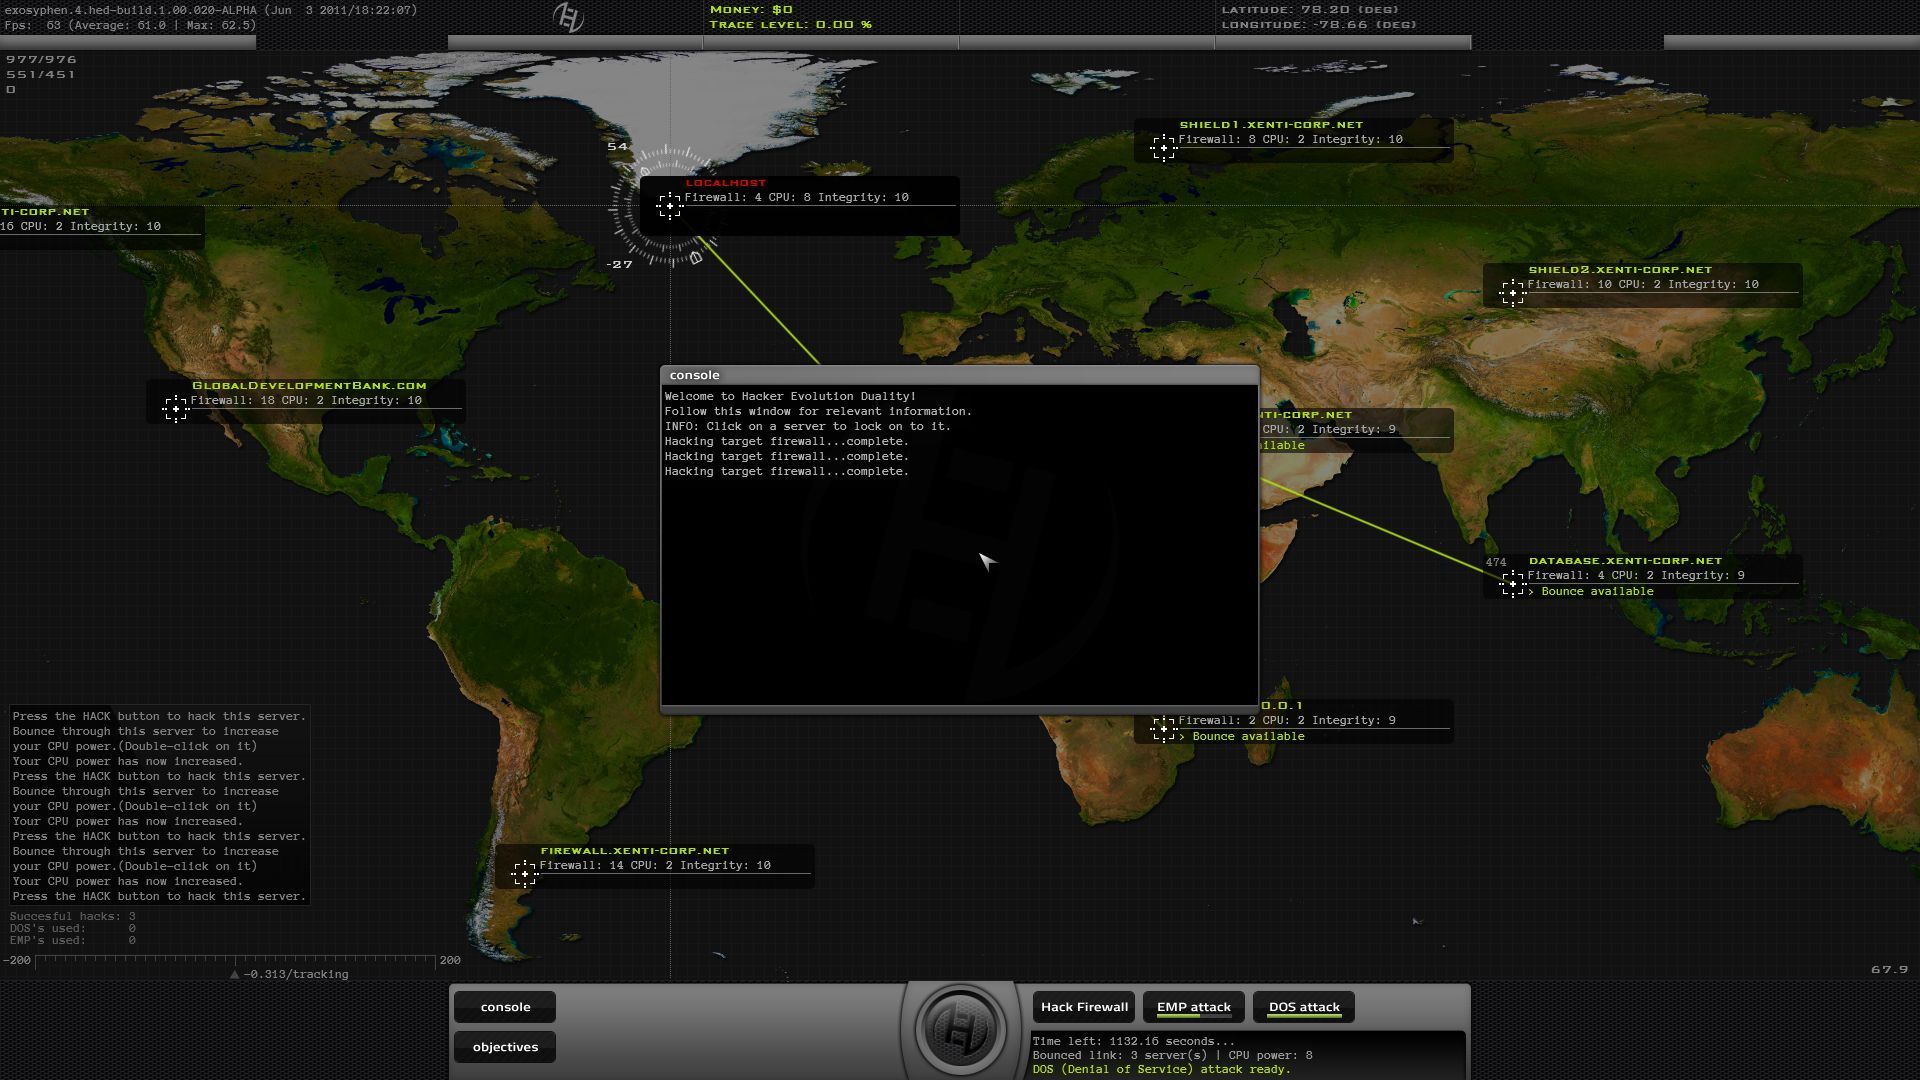Click the Bounced link servers status line
The width and height of the screenshot is (1920, 1080).
pos(1172,1055)
